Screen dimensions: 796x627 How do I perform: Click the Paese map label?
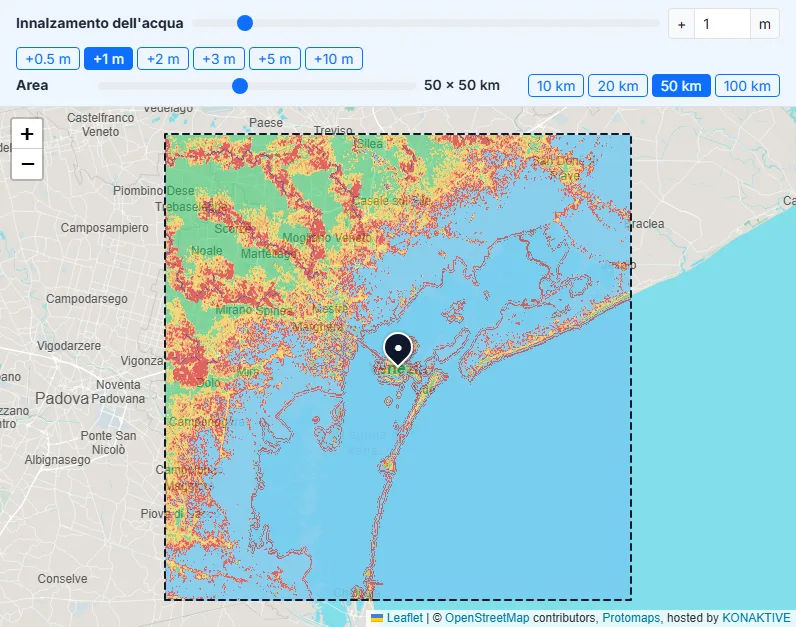point(266,123)
